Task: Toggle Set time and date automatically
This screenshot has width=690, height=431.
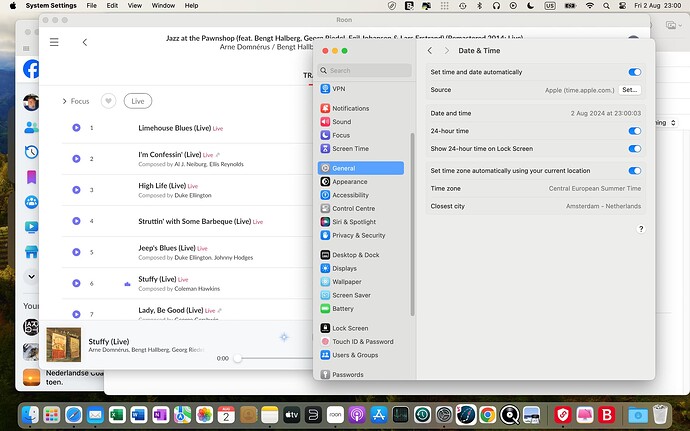Action: (x=635, y=72)
